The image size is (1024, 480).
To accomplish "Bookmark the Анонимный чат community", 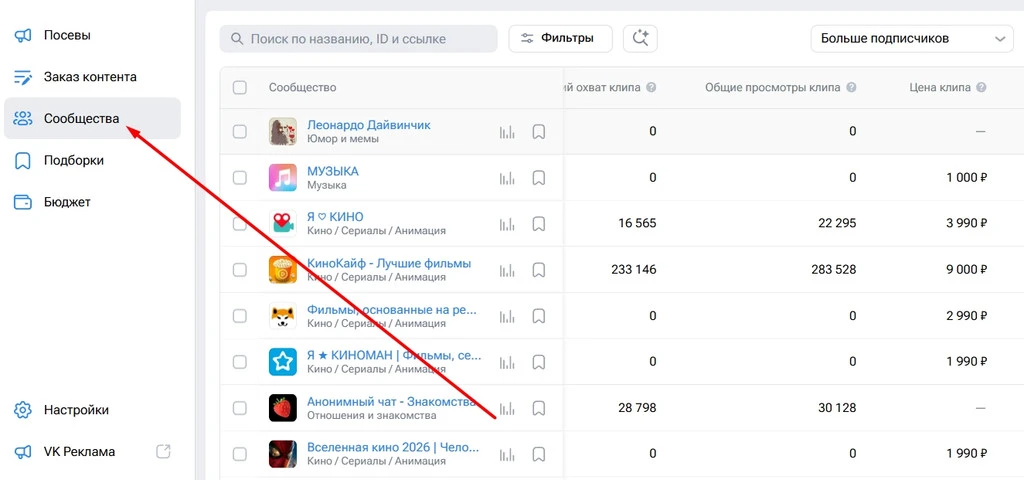I will click(538, 408).
